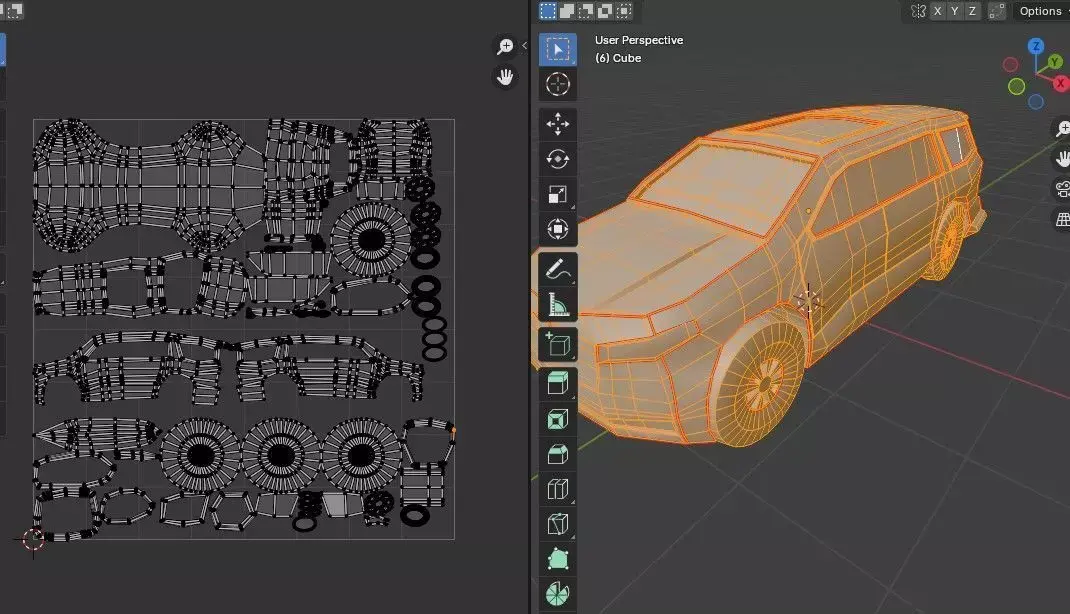Switch perspective/orthographic grid icon
Screen dimensions: 1070x614
click(x=1062, y=219)
